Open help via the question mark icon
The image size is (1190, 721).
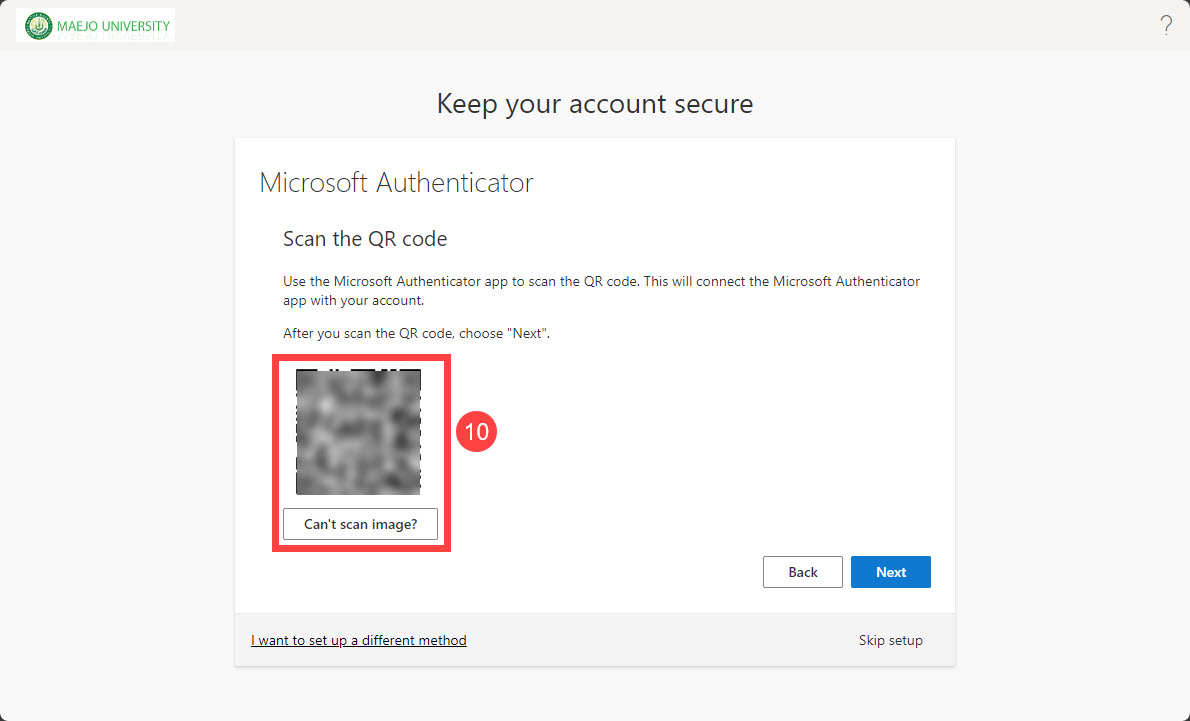1166,26
